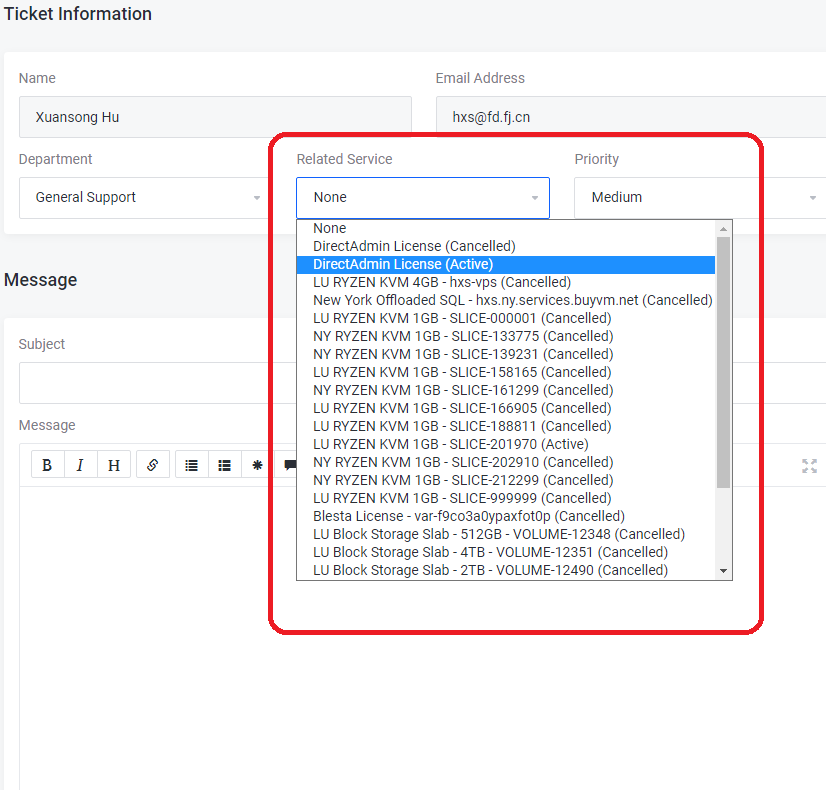The width and height of the screenshot is (826, 790).
Task: Click the speech bubble toolbar icon
Action: coord(290,465)
